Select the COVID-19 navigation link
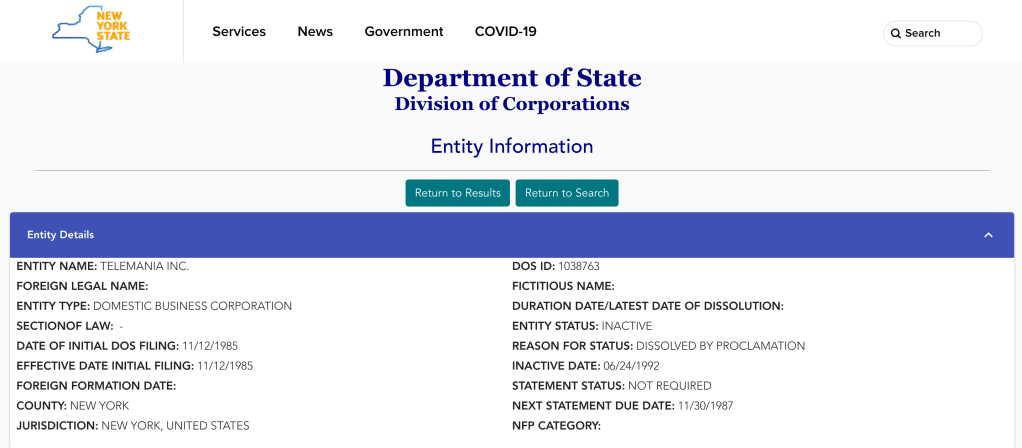The width and height of the screenshot is (1022, 448). click(506, 32)
